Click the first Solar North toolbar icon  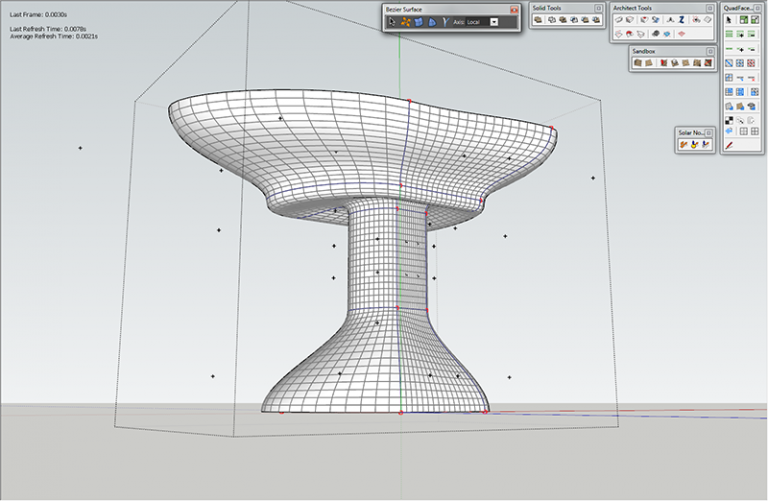click(x=684, y=145)
